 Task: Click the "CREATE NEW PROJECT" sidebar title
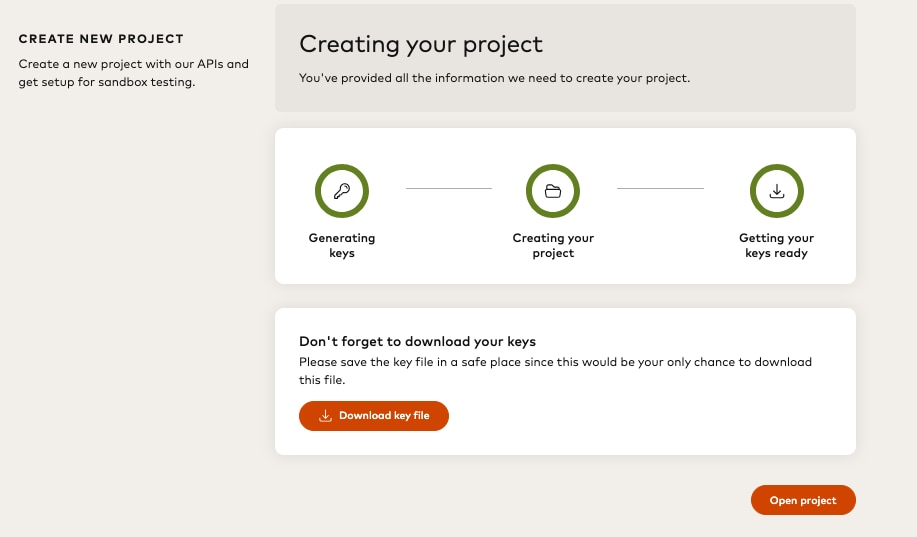pyautogui.click(x=101, y=39)
